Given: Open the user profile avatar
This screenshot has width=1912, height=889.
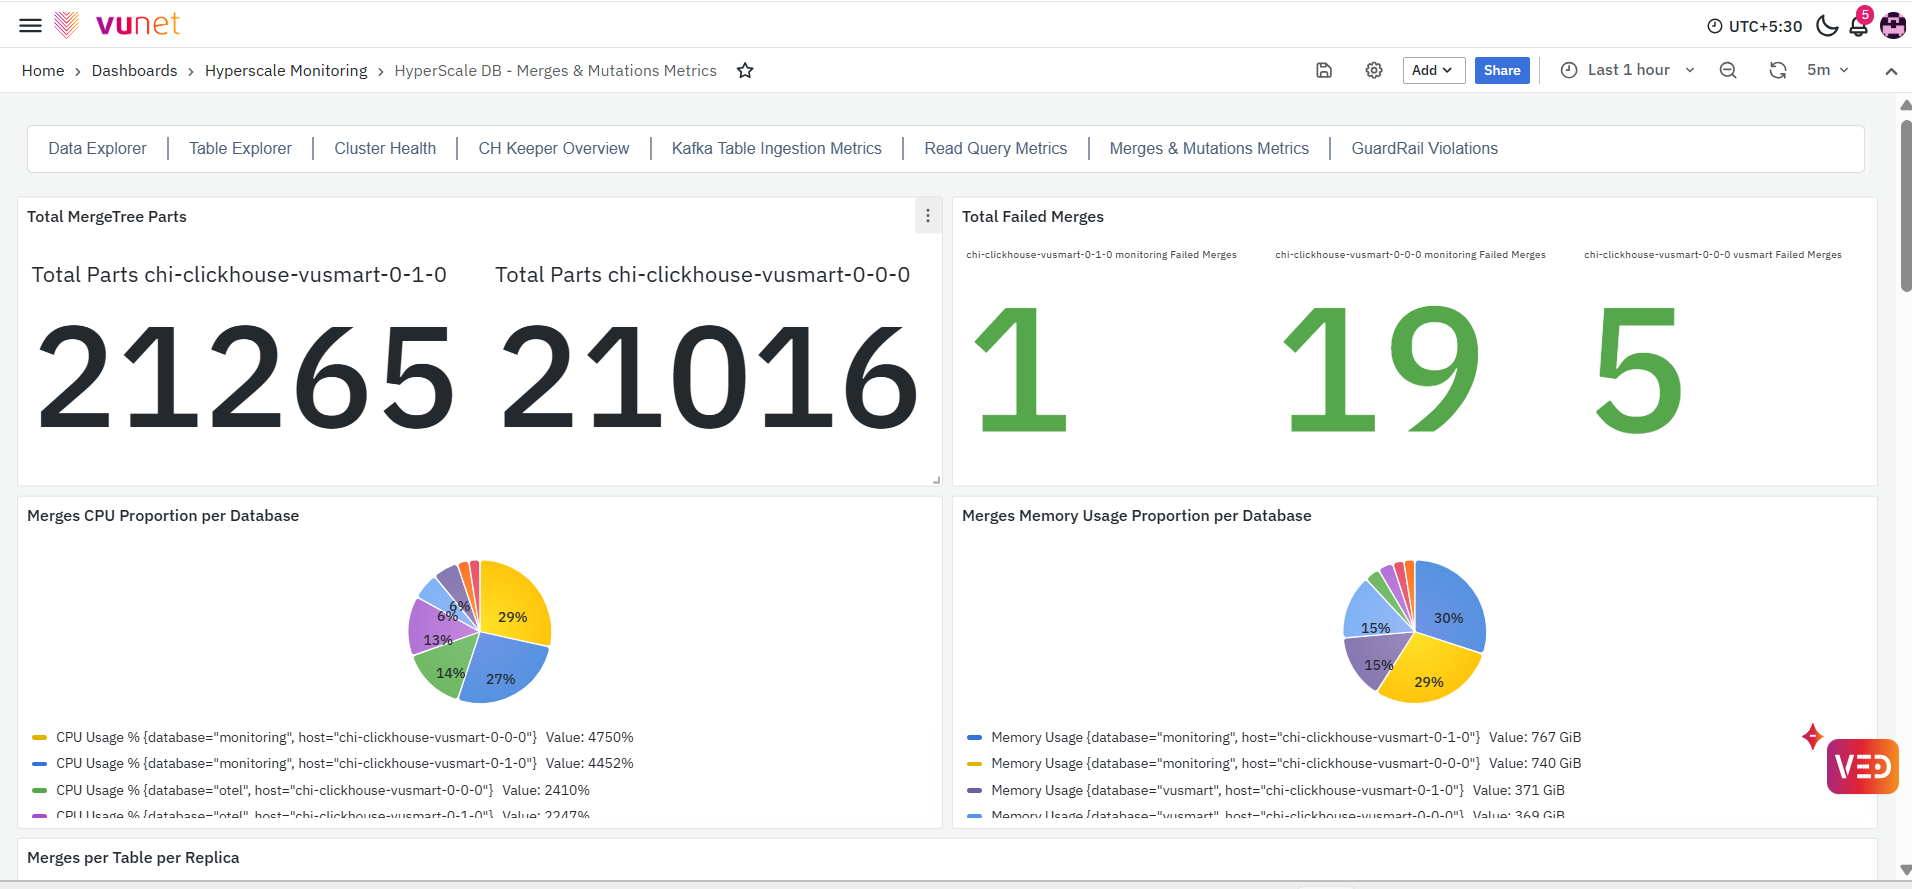Looking at the screenshot, I should [x=1893, y=25].
